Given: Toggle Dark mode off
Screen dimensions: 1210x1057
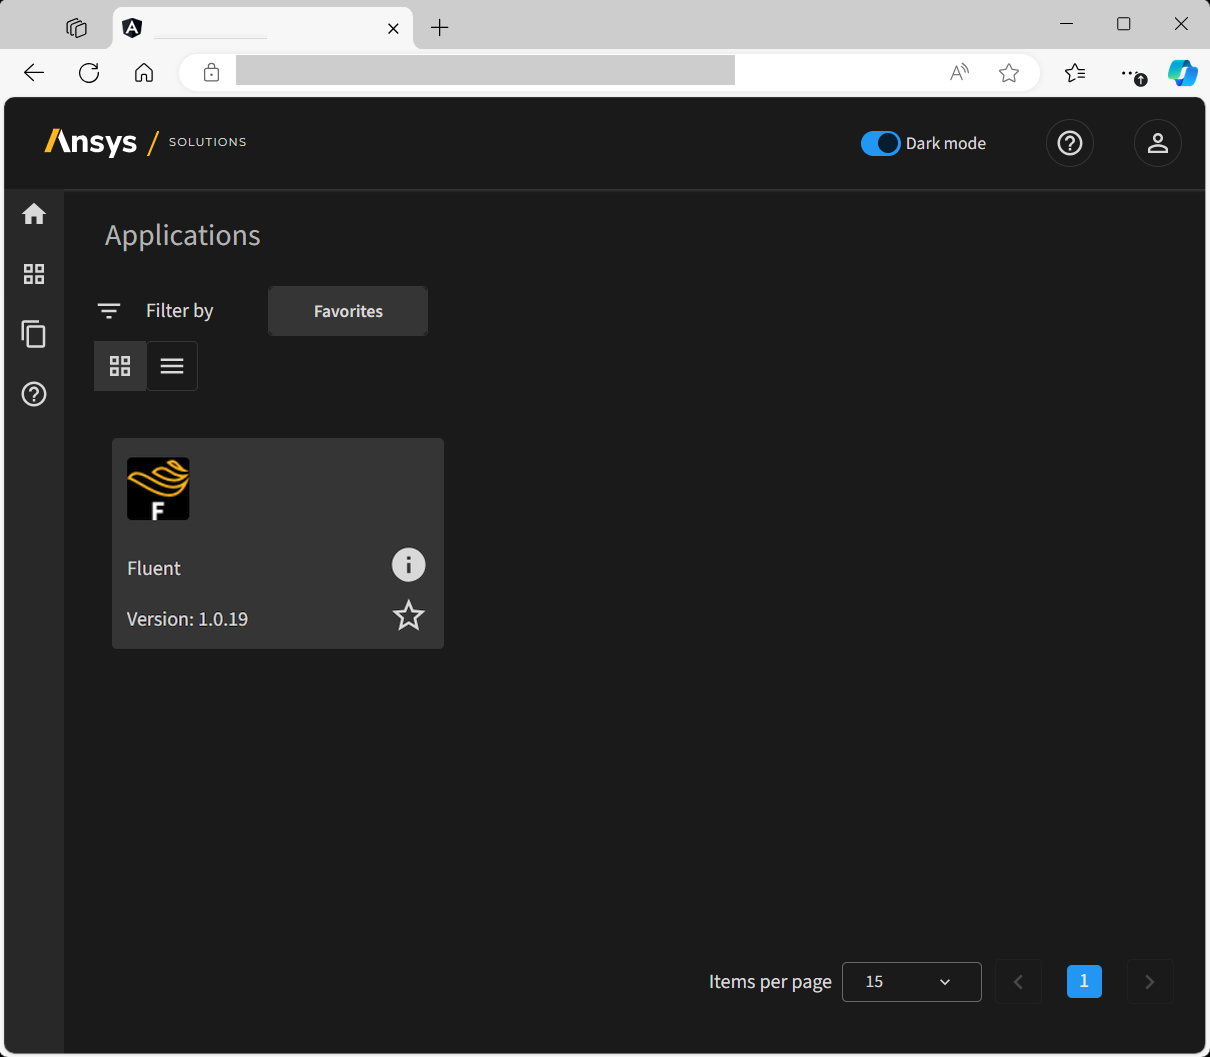Looking at the screenshot, I should (x=880, y=143).
